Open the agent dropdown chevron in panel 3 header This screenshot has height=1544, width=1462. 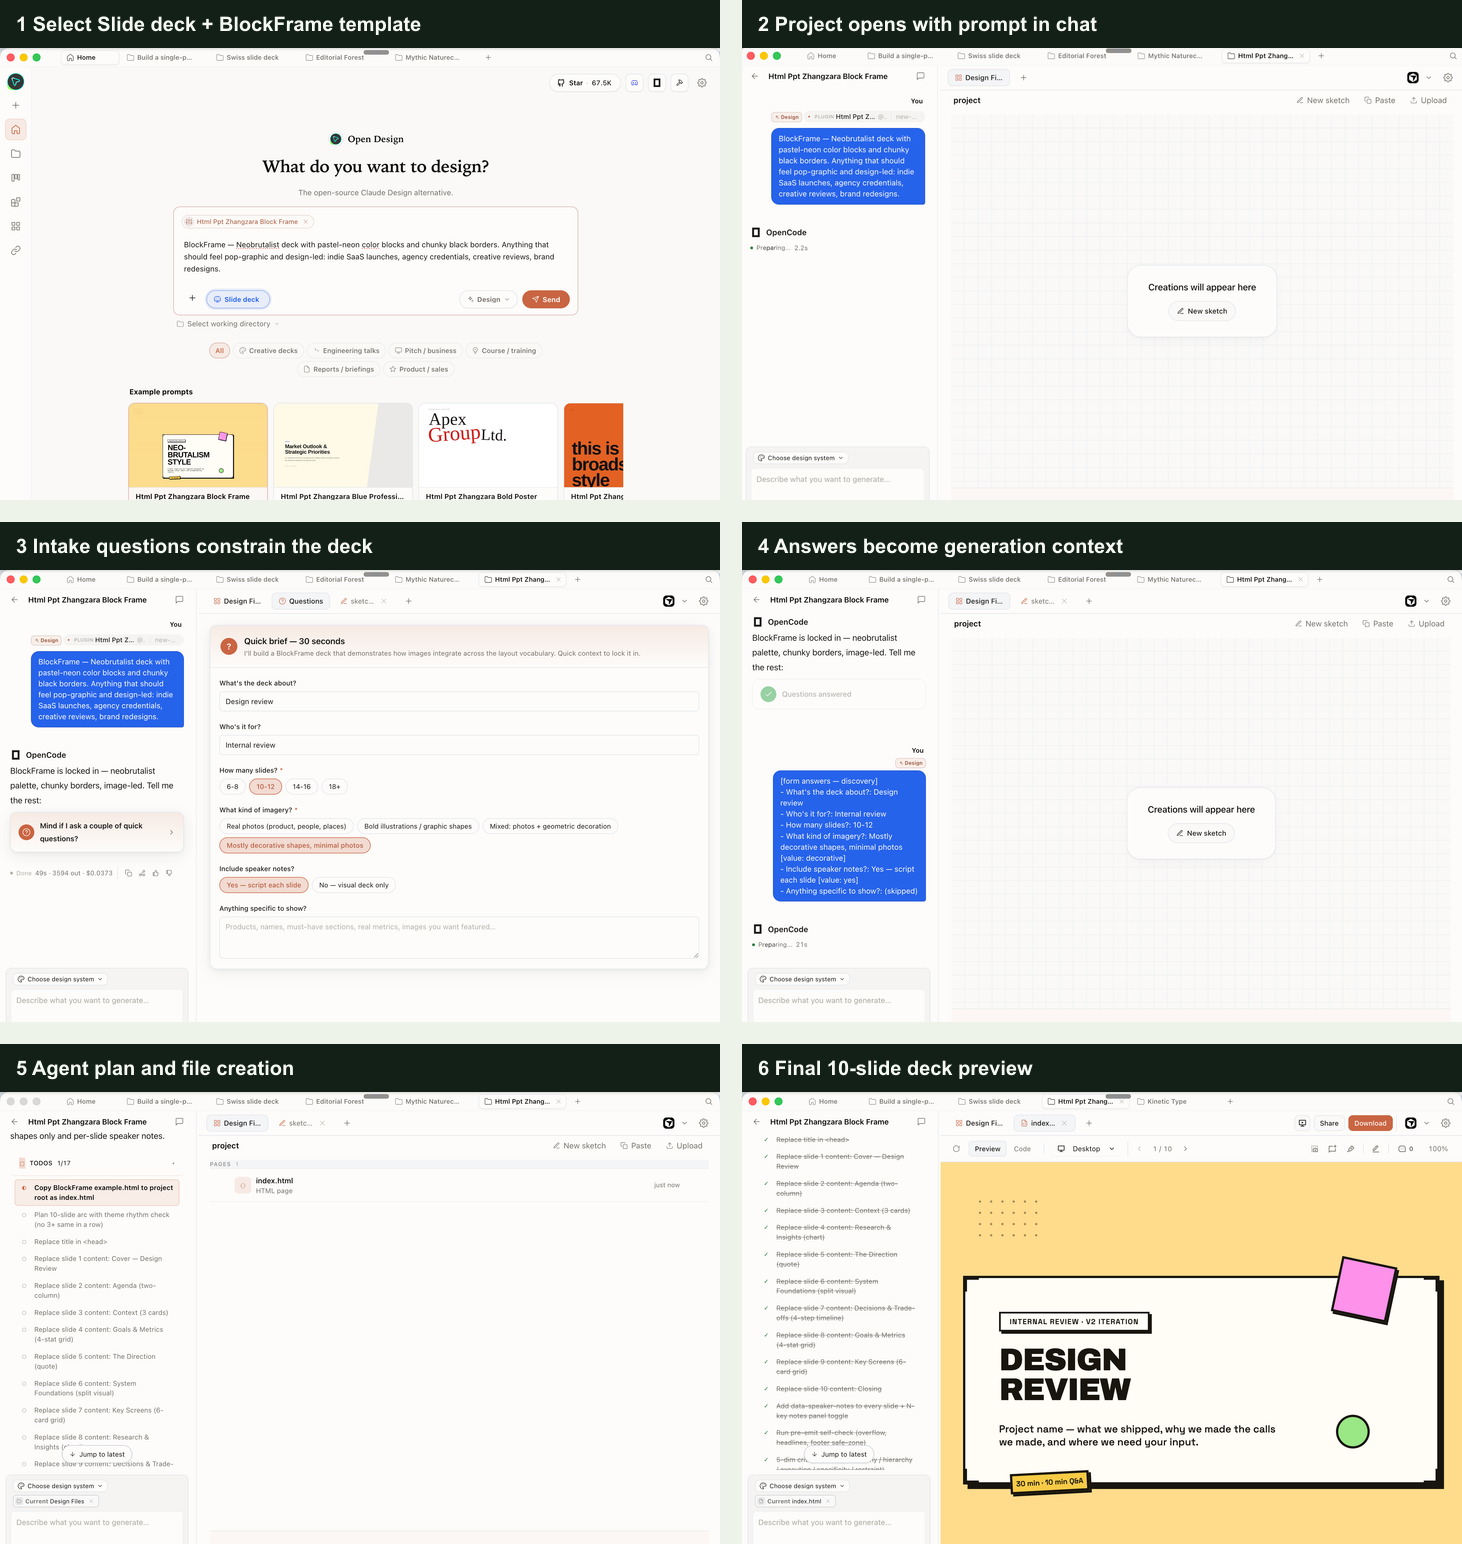[685, 601]
